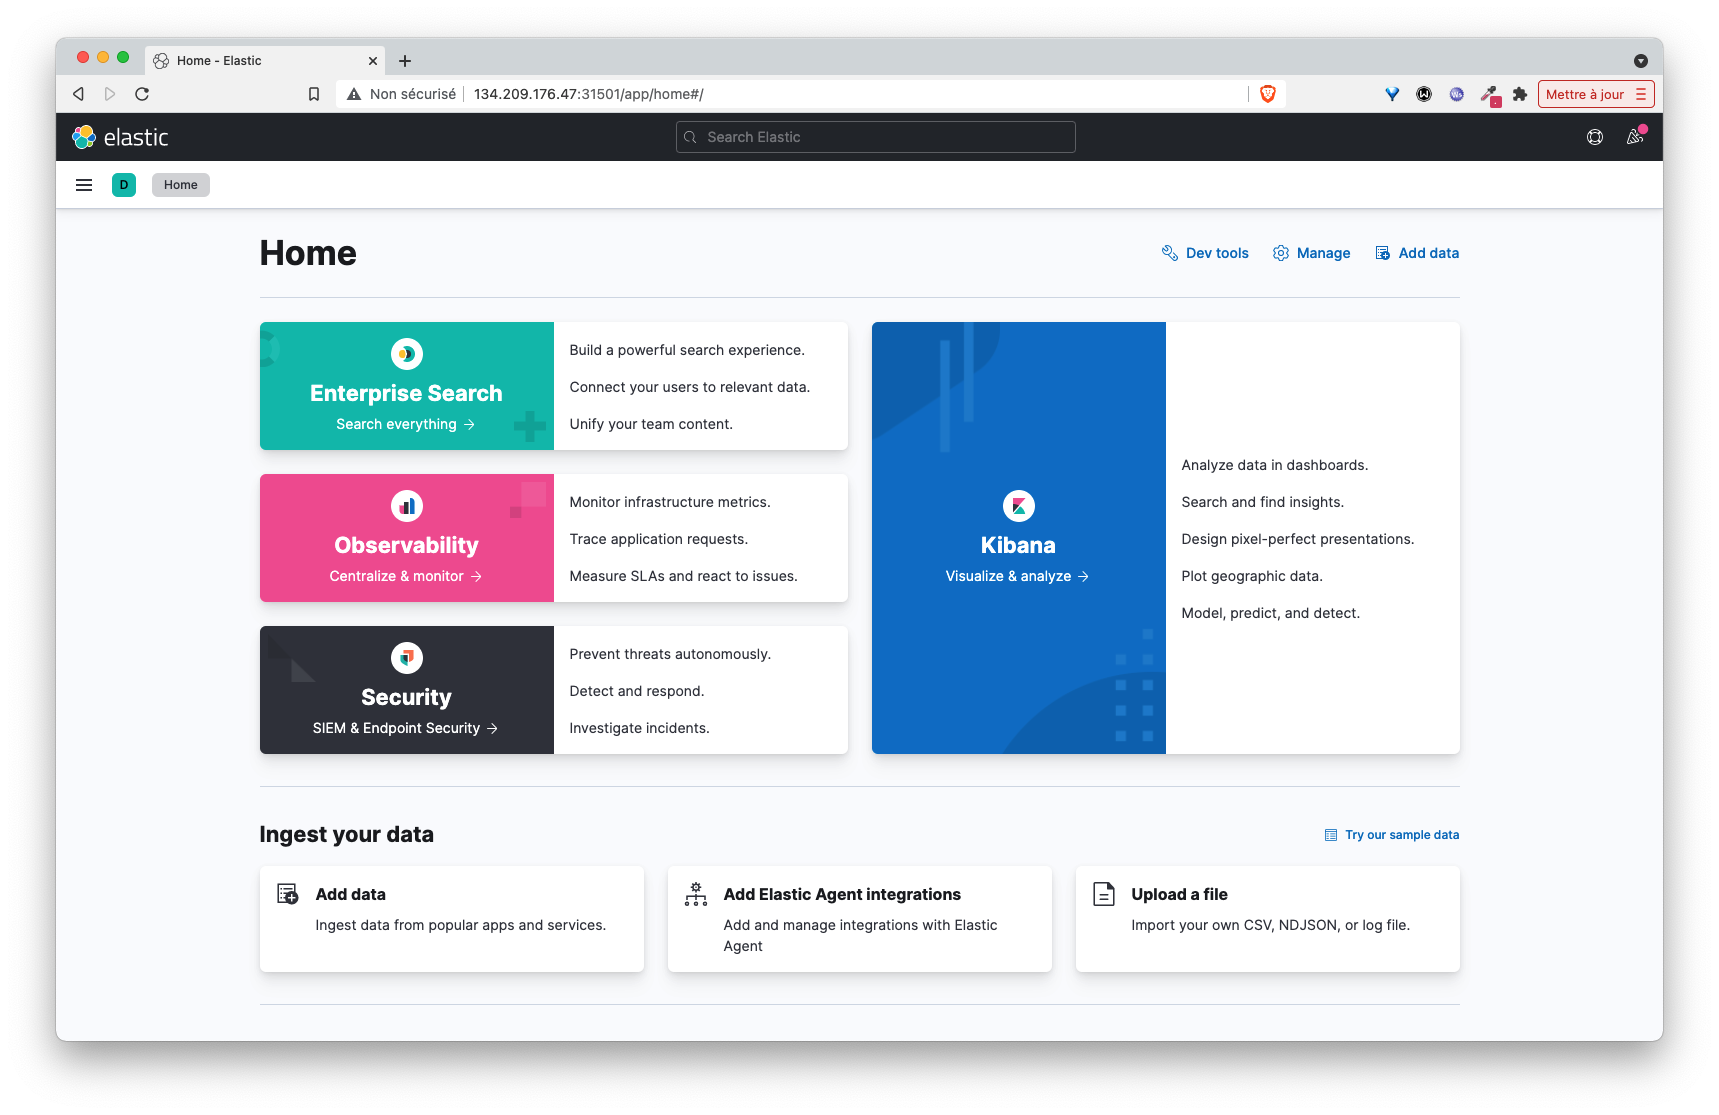Click the Kibana logo icon
The width and height of the screenshot is (1719, 1115).
click(x=1018, y=506)
